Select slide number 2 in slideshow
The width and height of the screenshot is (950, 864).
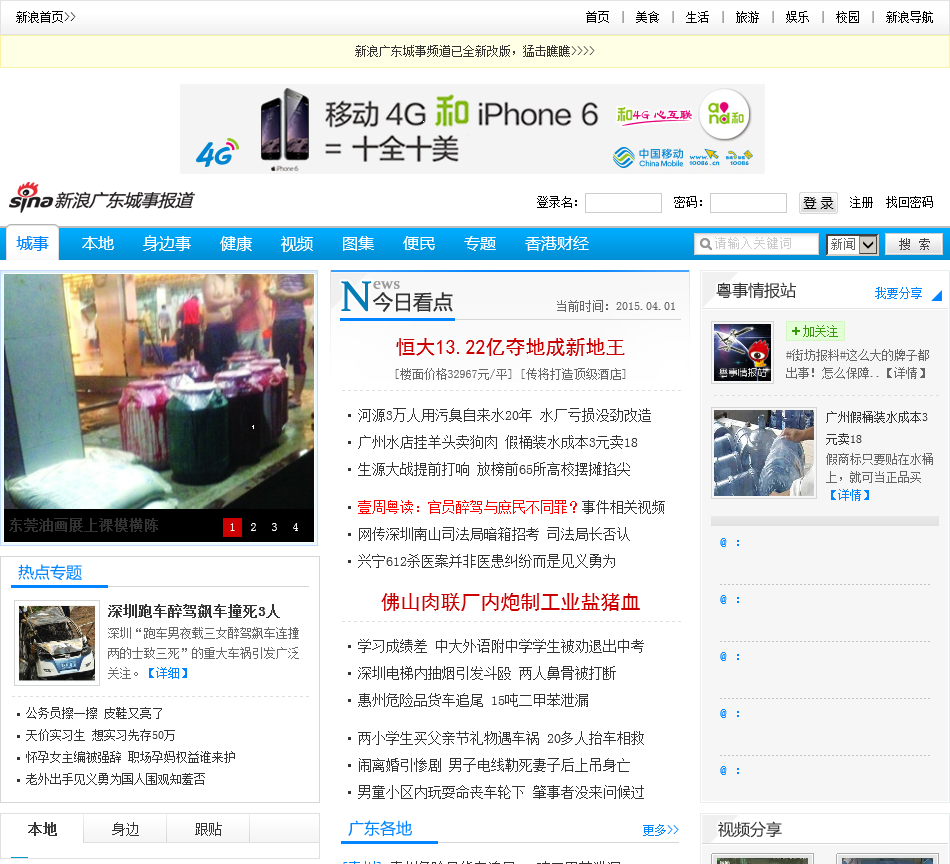[x=253, y=527]
